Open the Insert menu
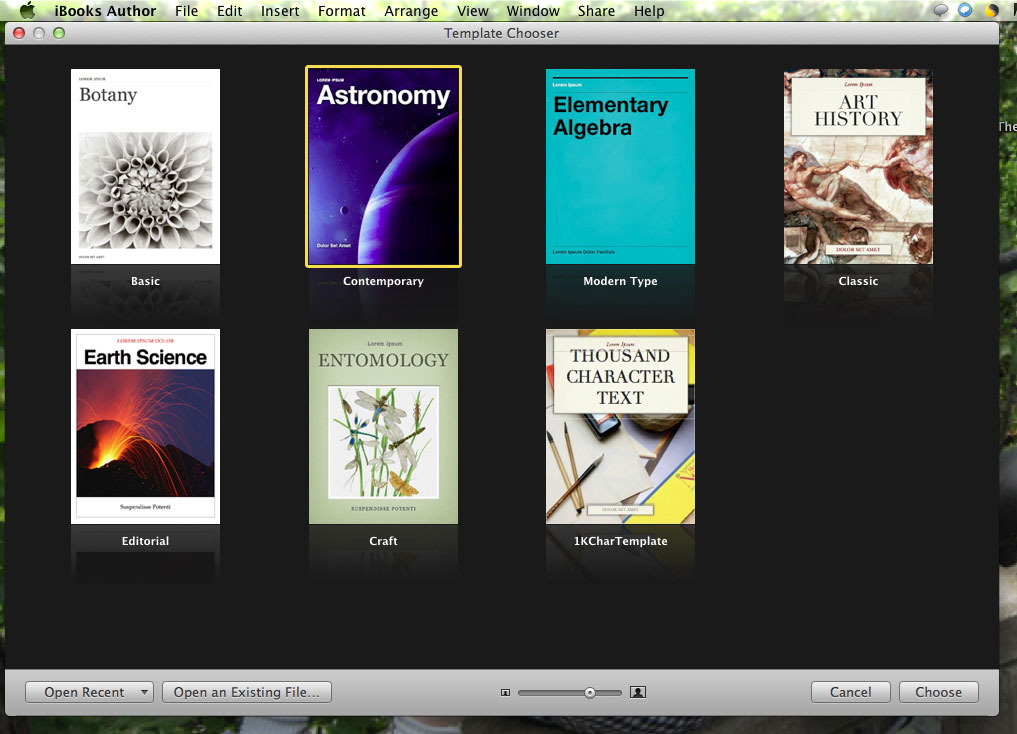The image size is (1017, 734). (x=280, y=11)
